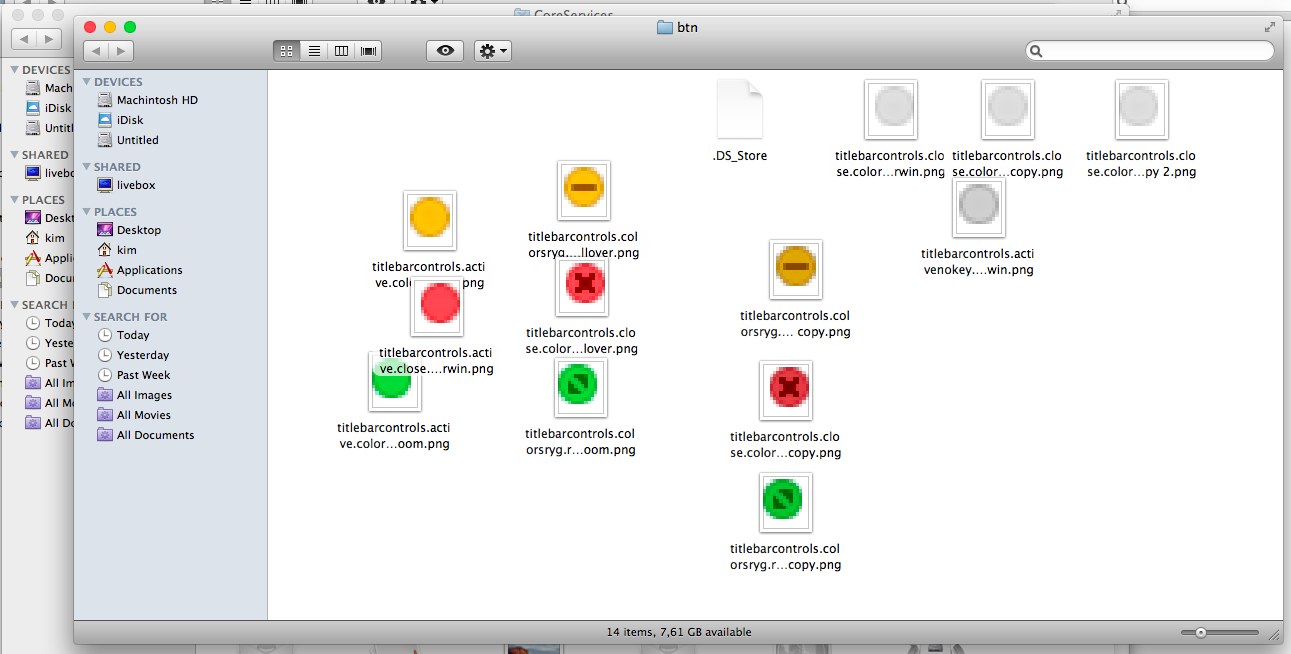Screen dimensions: 1291x654
Task: Select dark green arrows colorsryg.r…copy.png icon
Action: [x=786, y=503]
